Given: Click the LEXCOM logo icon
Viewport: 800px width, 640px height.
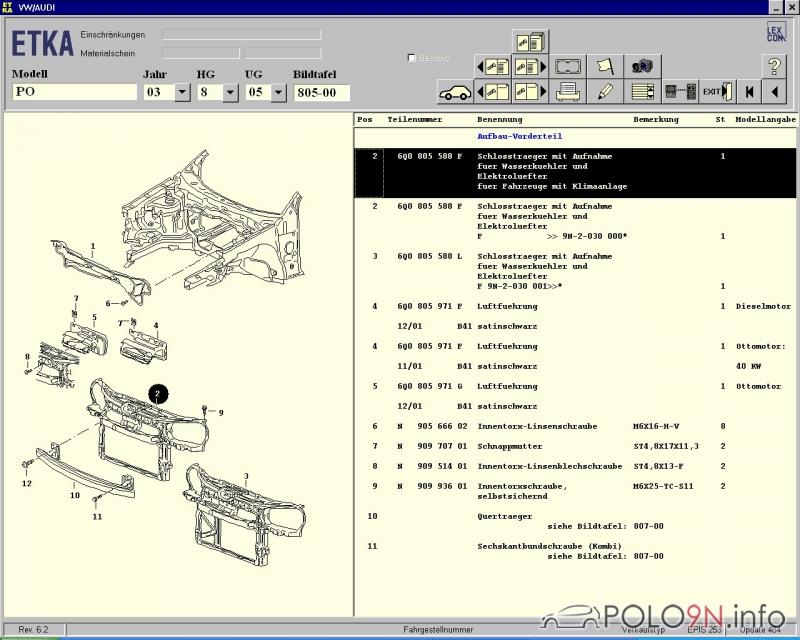Looking at the screenshot, I should pyautogui.click(x=776, y=32).
